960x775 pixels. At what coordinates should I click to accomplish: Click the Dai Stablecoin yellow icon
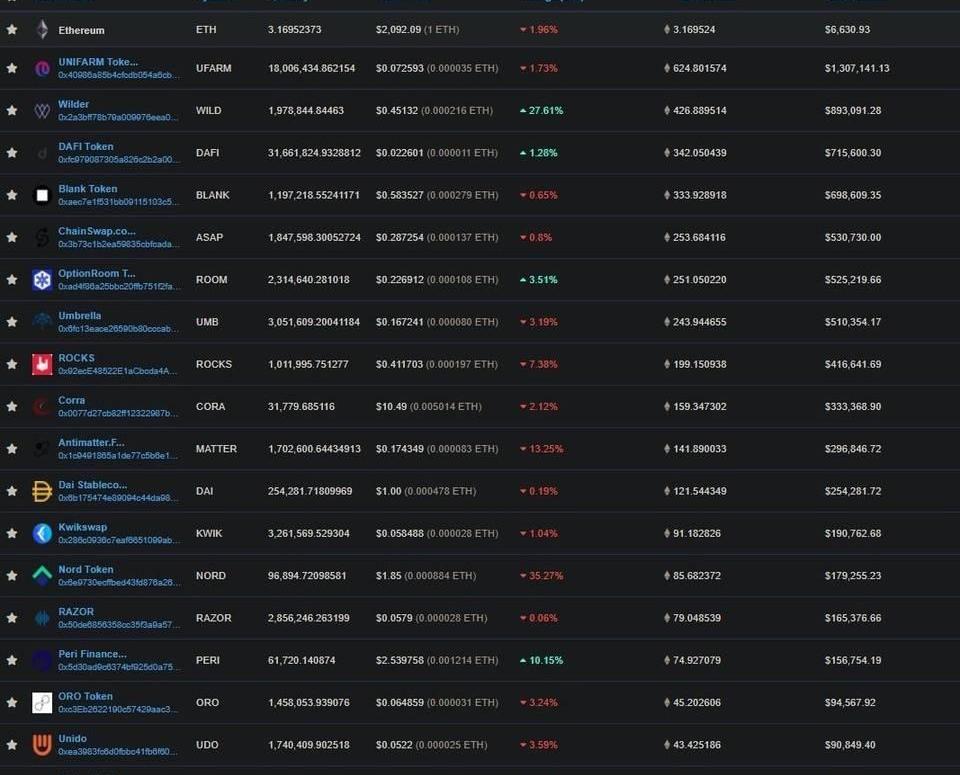tap(42, 491)
